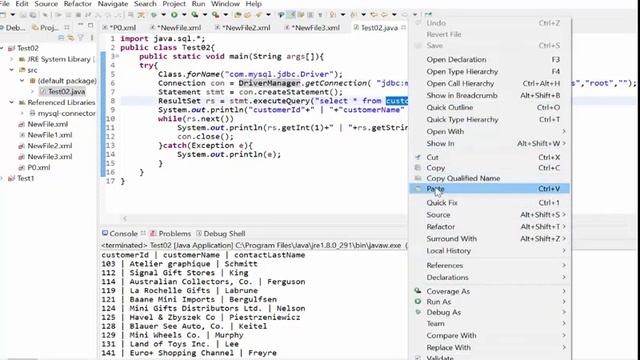Close the Test02.java editor tab
Viewport: 640px width, 360px height.
point(403,27)
